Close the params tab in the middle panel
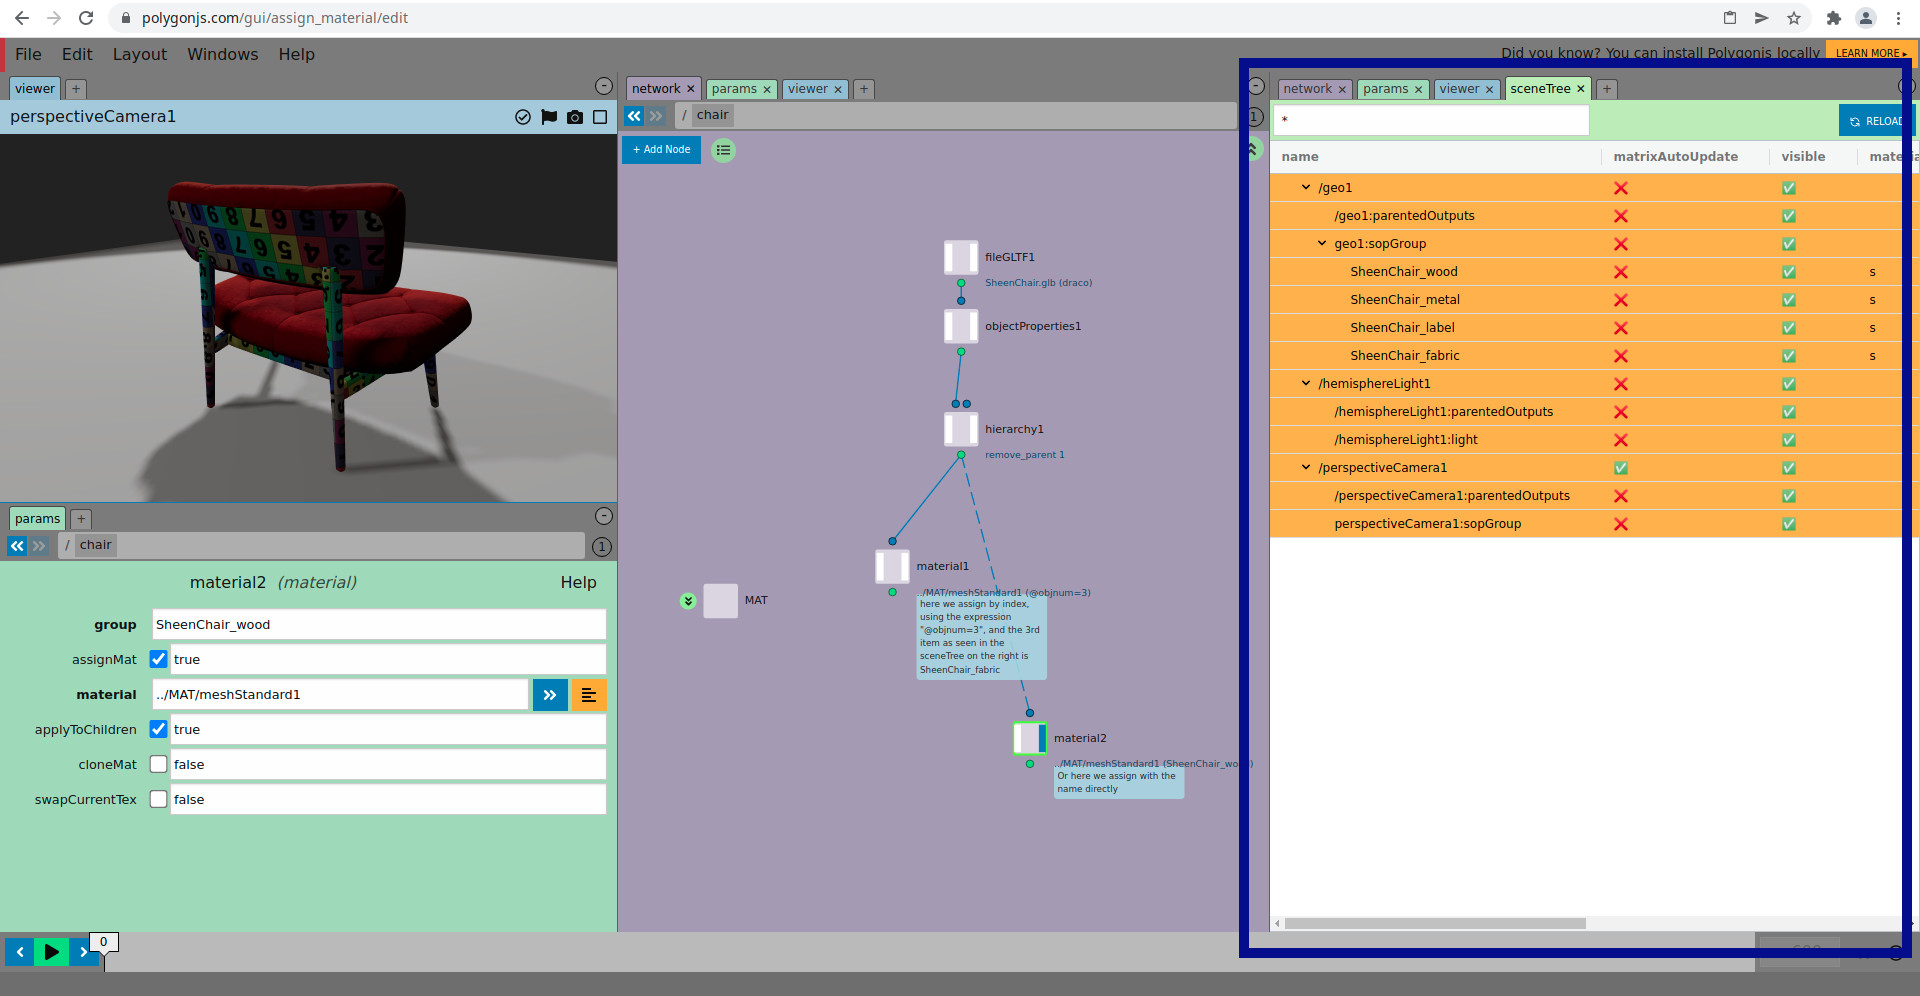This screenshot has width=1920, height=996. (767, 89)
